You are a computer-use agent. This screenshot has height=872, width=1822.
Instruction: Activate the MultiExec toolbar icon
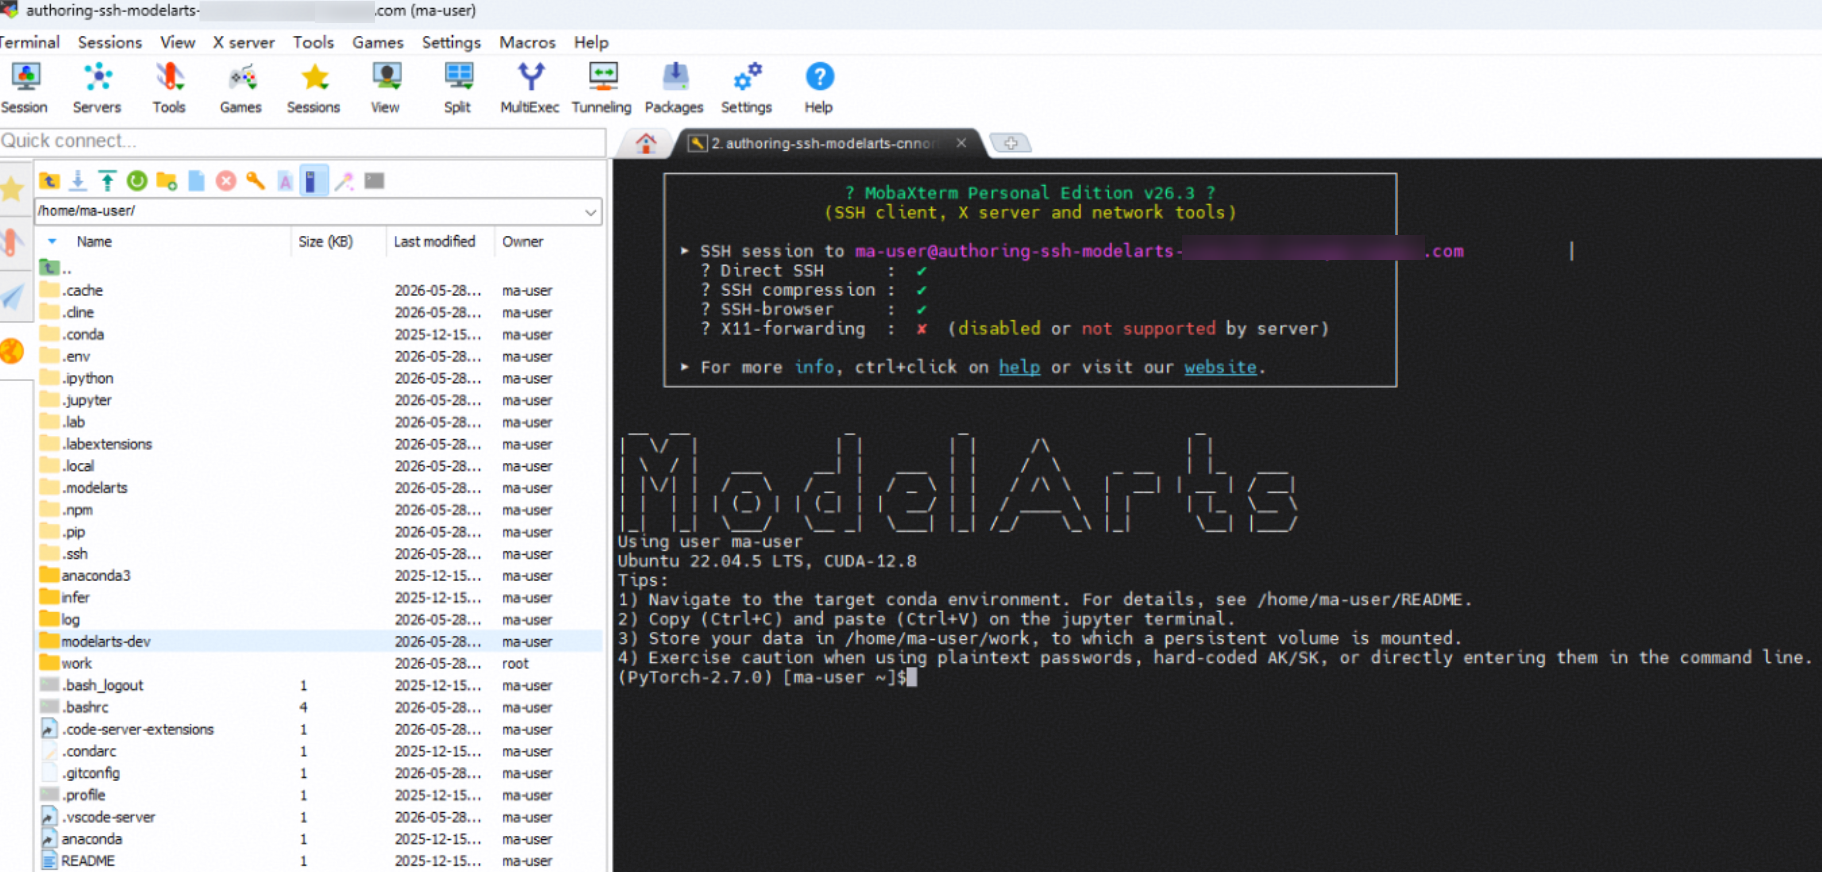click(530, 88)
